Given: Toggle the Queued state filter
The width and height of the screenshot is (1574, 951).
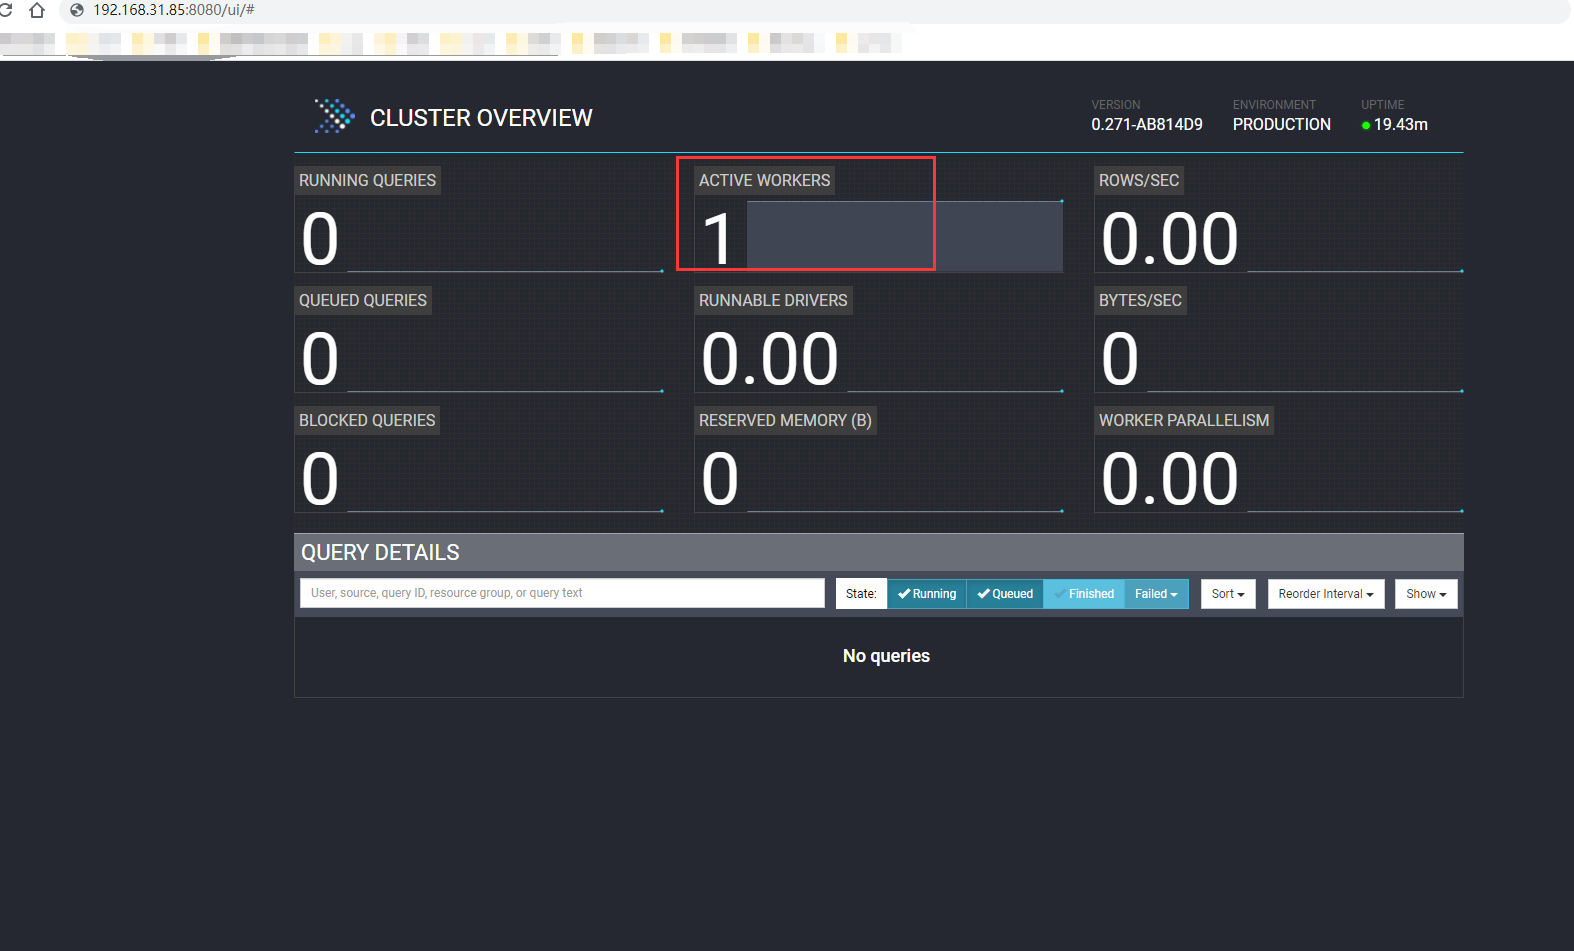Looking at the screenshot, I should 1005,594.
